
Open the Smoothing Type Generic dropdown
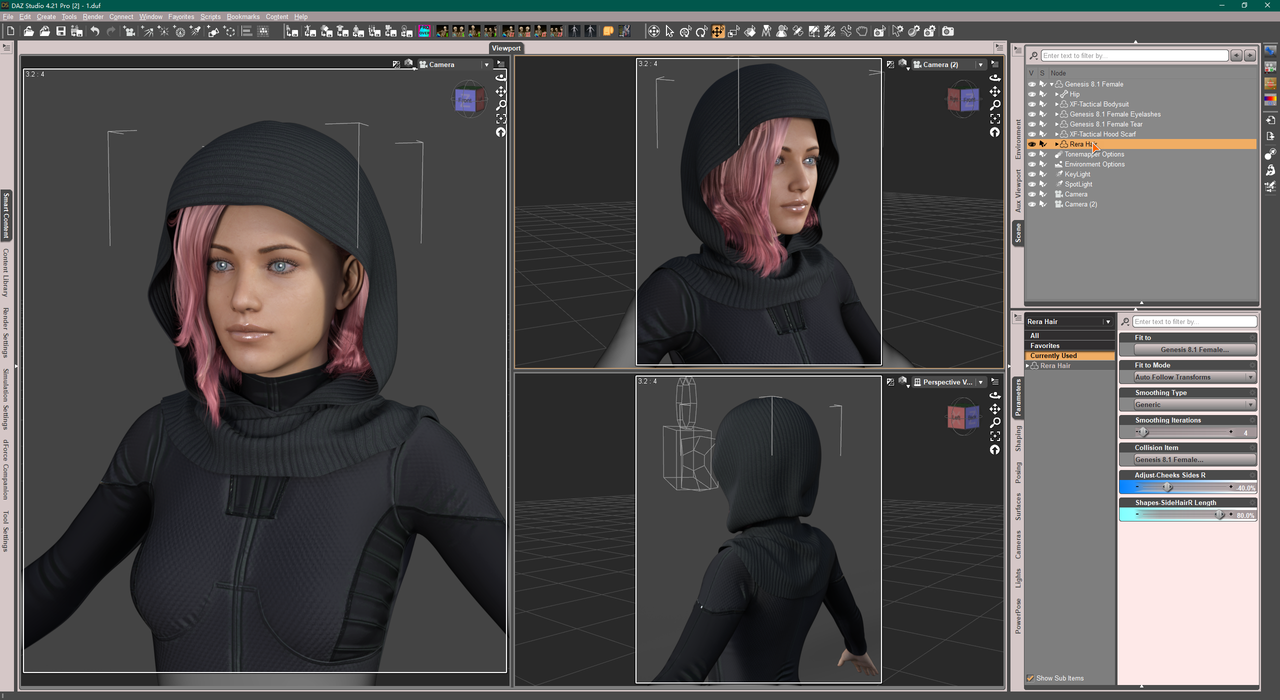click(x=1194, y=405)
